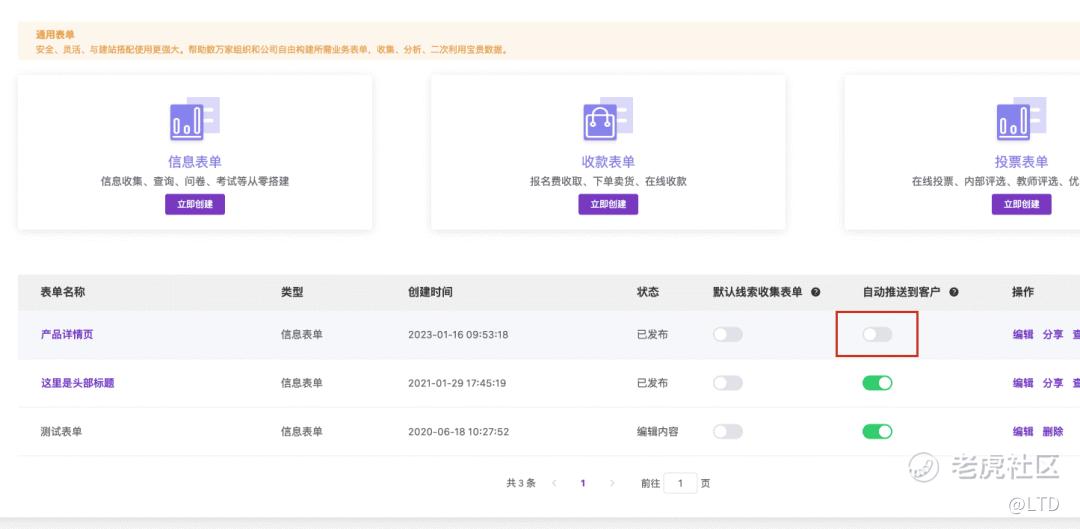Click help icon next to 自动推送到客户
This screenshot has width=1080, height=529.
[954, 292]
